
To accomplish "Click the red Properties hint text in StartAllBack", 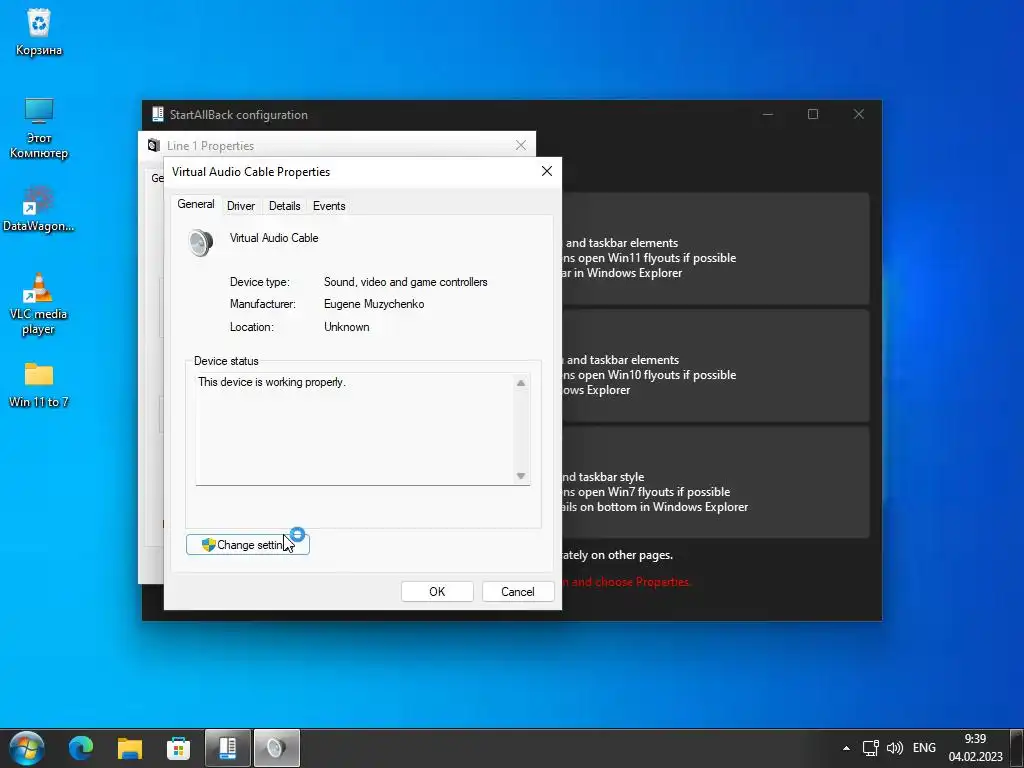I will point(626,582).
